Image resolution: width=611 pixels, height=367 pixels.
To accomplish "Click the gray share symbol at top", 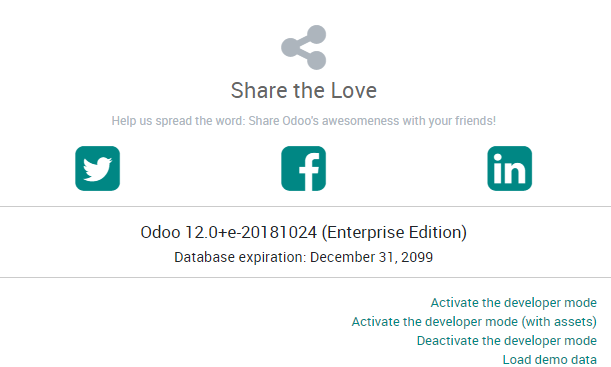I will 304,48.
